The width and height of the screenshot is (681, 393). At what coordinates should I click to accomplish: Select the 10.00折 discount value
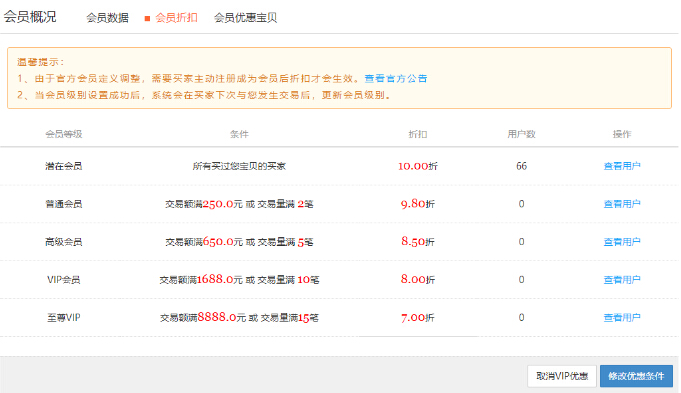(418, 166)
